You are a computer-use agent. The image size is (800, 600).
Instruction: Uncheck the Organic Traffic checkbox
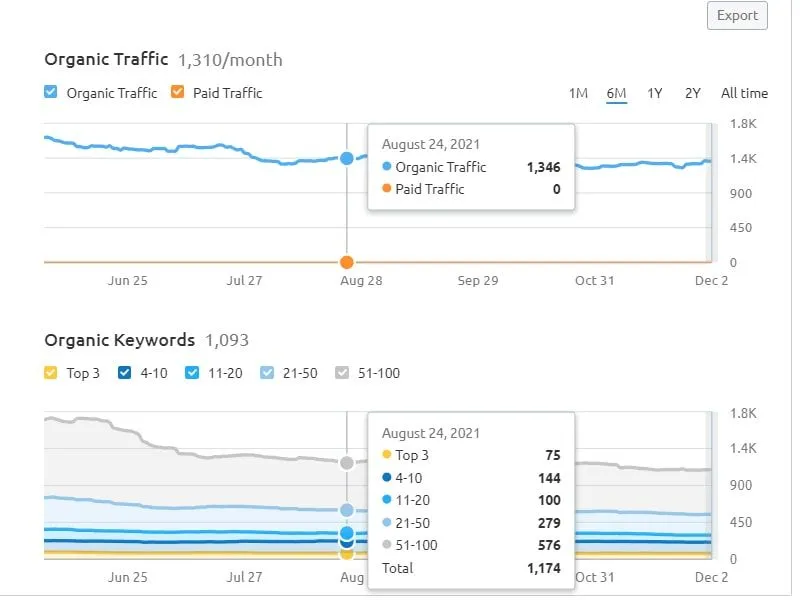pos(51,92)
